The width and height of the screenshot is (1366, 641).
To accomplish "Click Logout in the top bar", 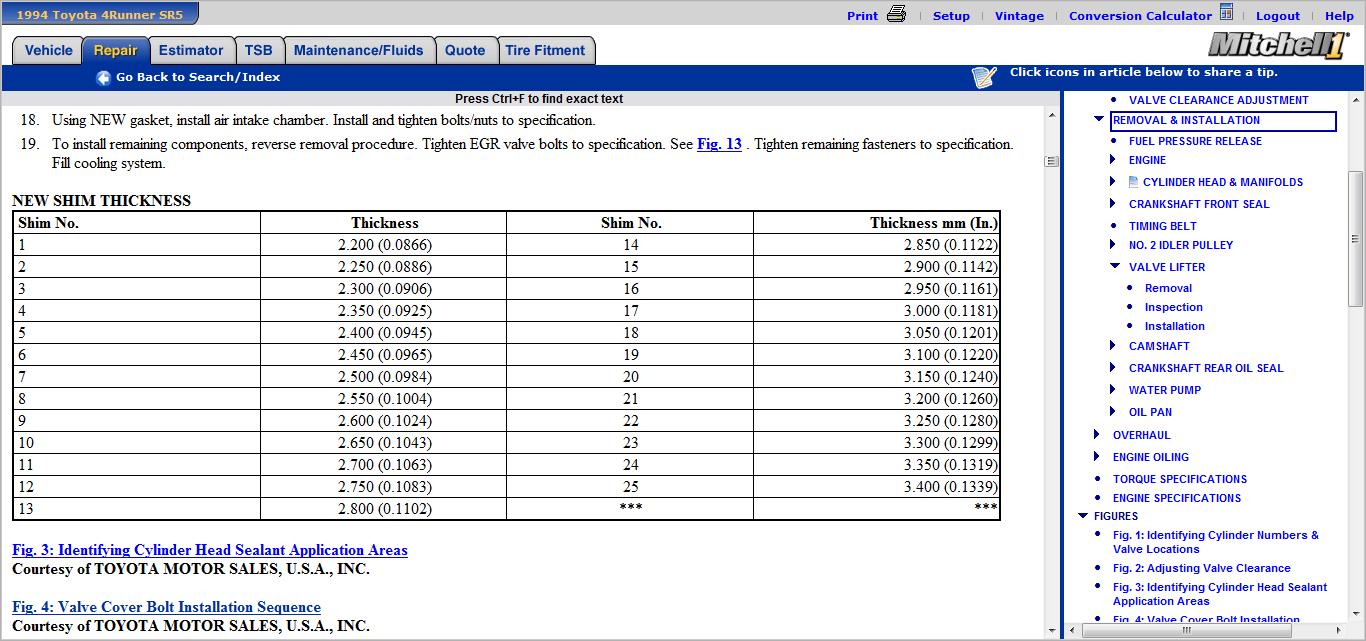I will (1278, 16).
